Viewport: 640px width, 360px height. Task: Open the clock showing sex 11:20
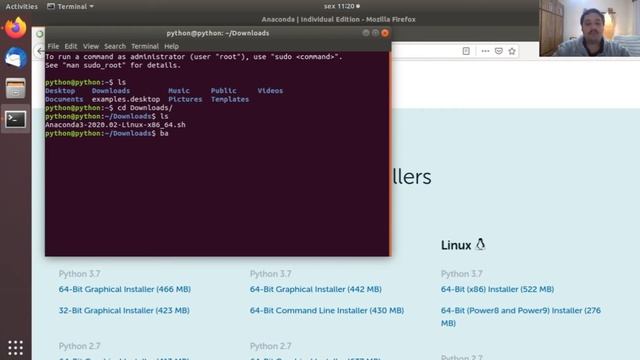[342, 7]
